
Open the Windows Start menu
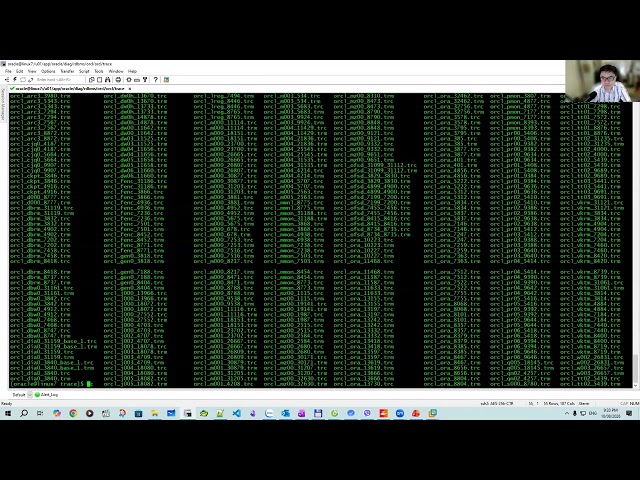pos(8,413)
